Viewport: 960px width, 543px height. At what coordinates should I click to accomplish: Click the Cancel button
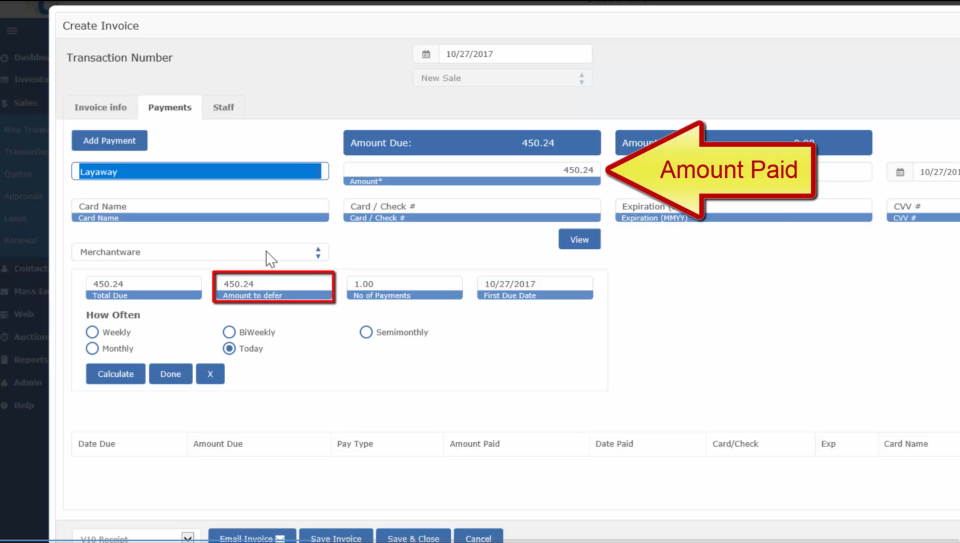[478, 537]
